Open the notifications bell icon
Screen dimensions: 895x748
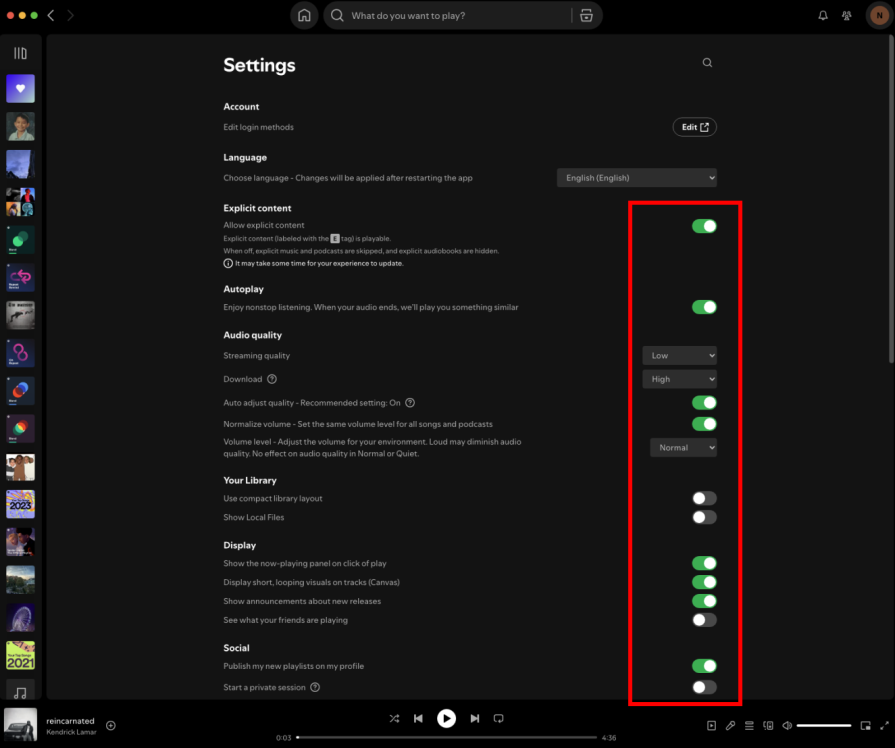point(823,16)
